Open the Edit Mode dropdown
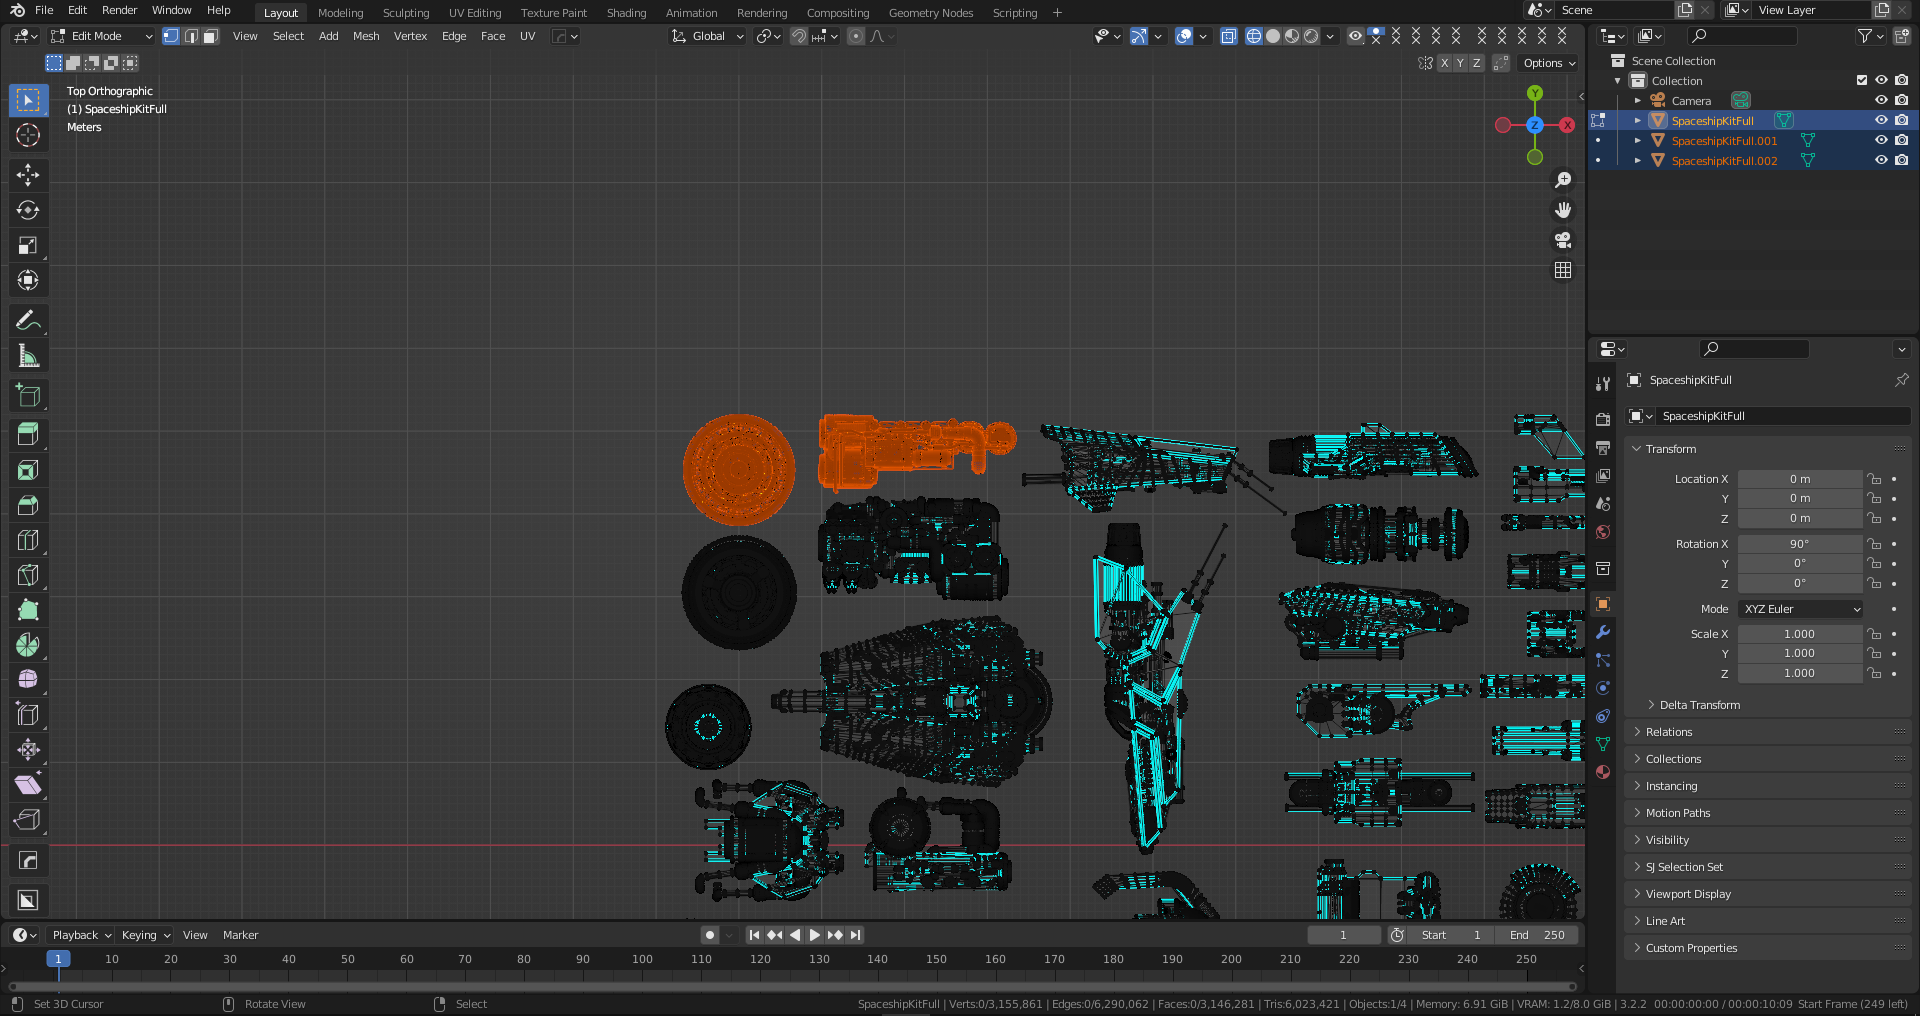Screen dimensions: 1920x1016 tap(102, 36)
